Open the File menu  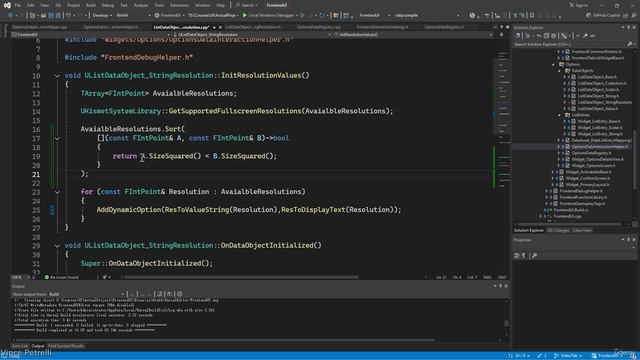tap(18, 5)
